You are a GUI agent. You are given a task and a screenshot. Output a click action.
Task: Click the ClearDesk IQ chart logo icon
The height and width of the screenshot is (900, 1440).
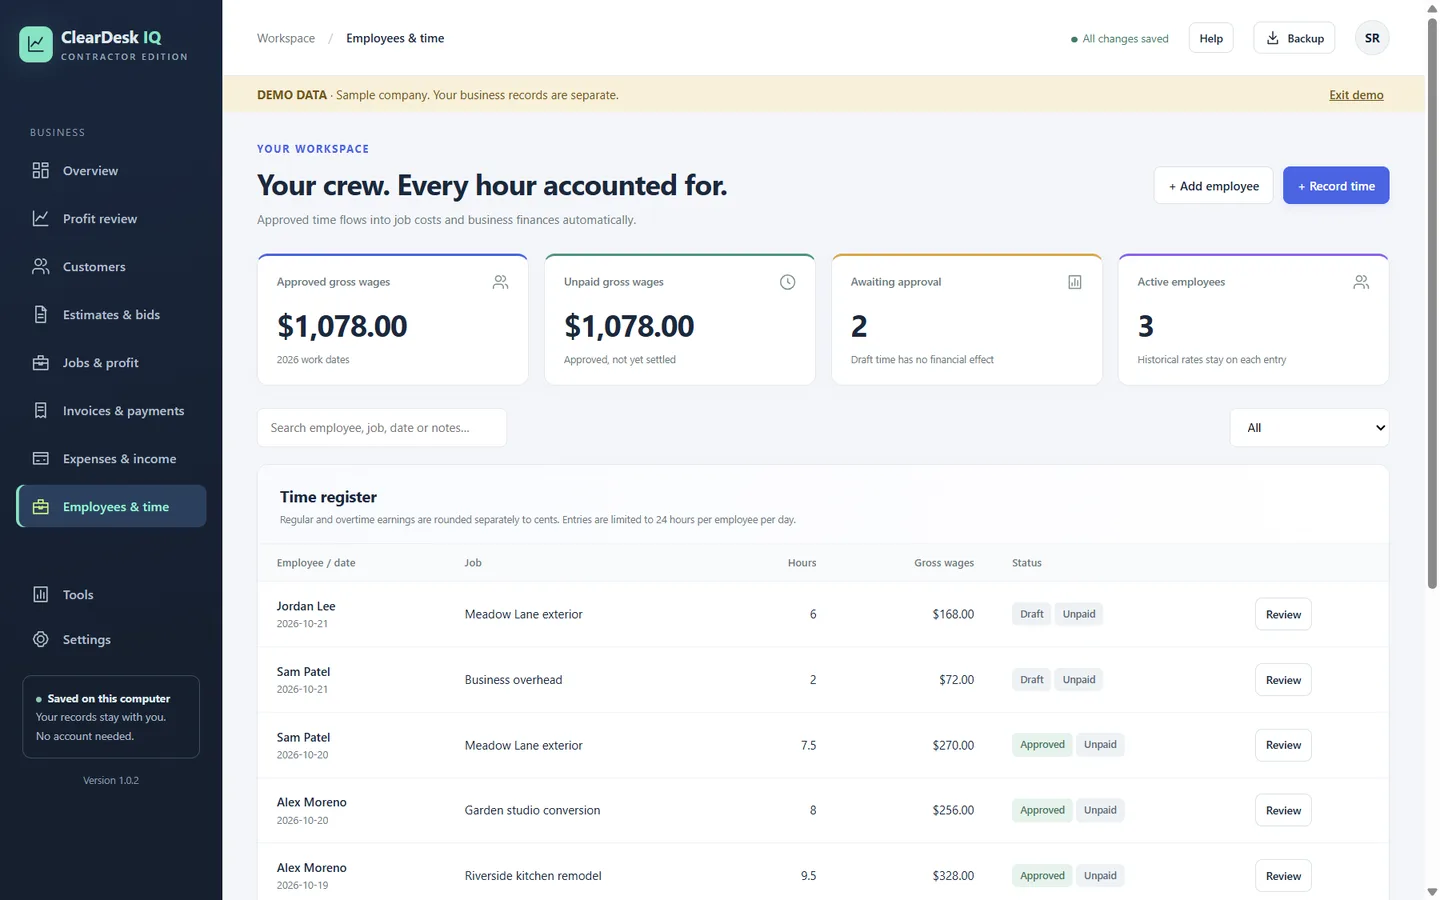coord(36,44)
